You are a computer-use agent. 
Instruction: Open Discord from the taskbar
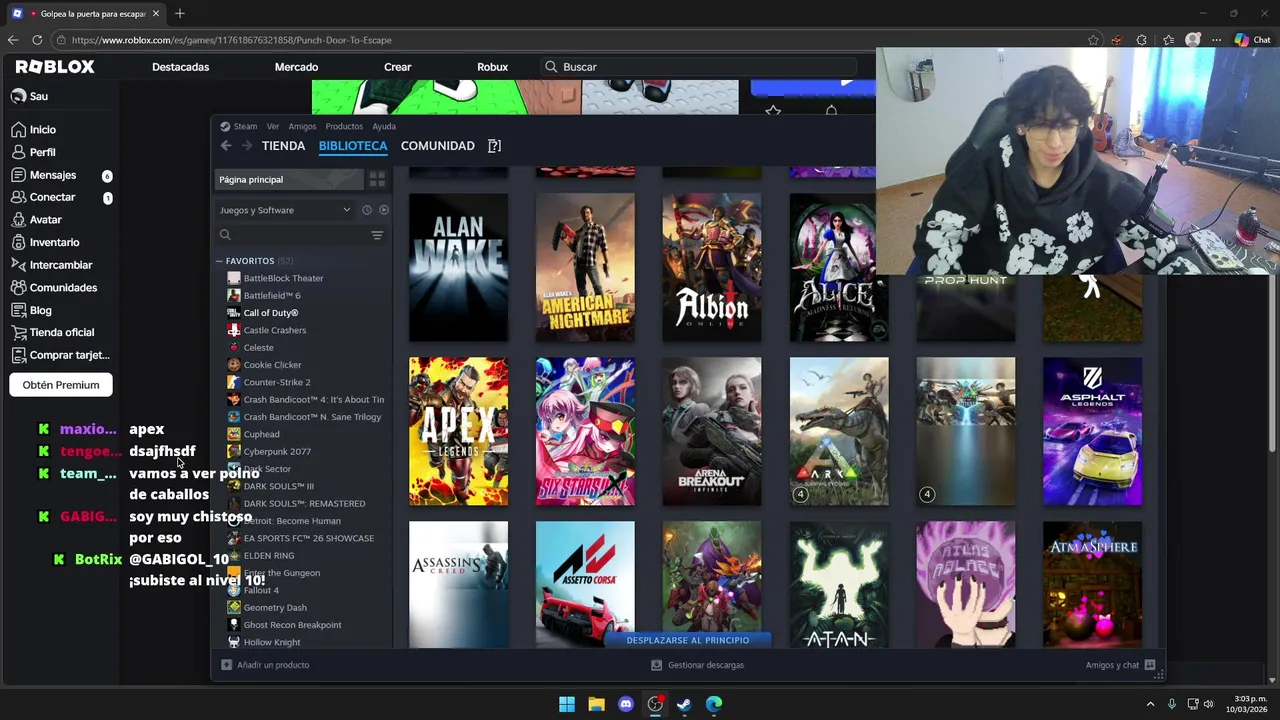[x=626, y=704]
